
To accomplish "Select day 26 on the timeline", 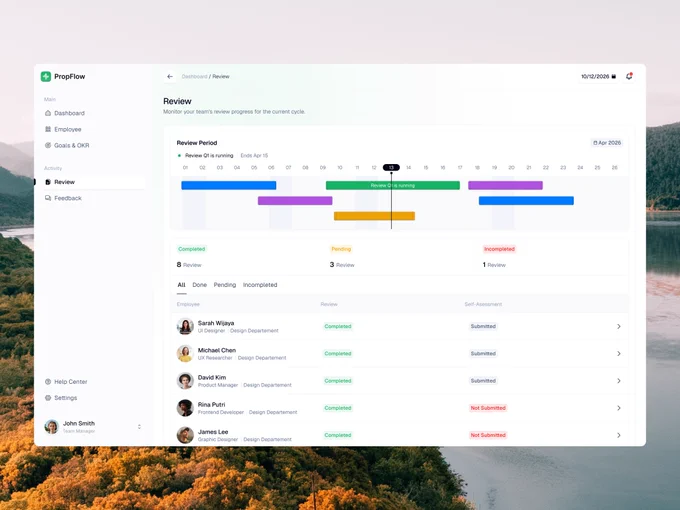I will coord(615,167).
